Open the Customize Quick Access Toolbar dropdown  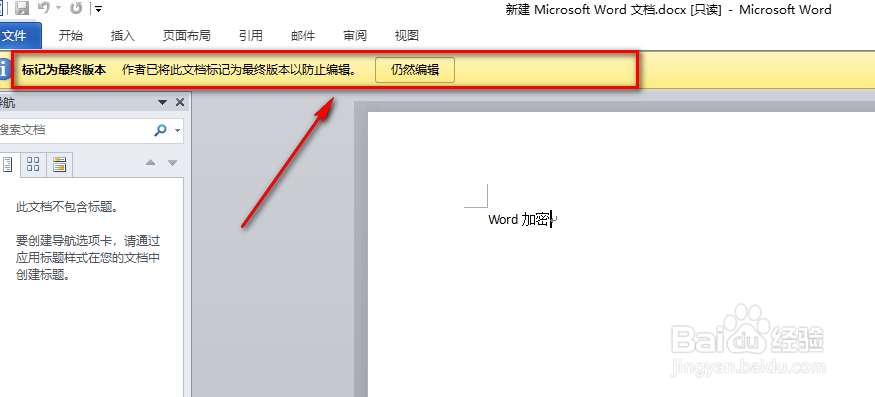click(x=98, y=8)
